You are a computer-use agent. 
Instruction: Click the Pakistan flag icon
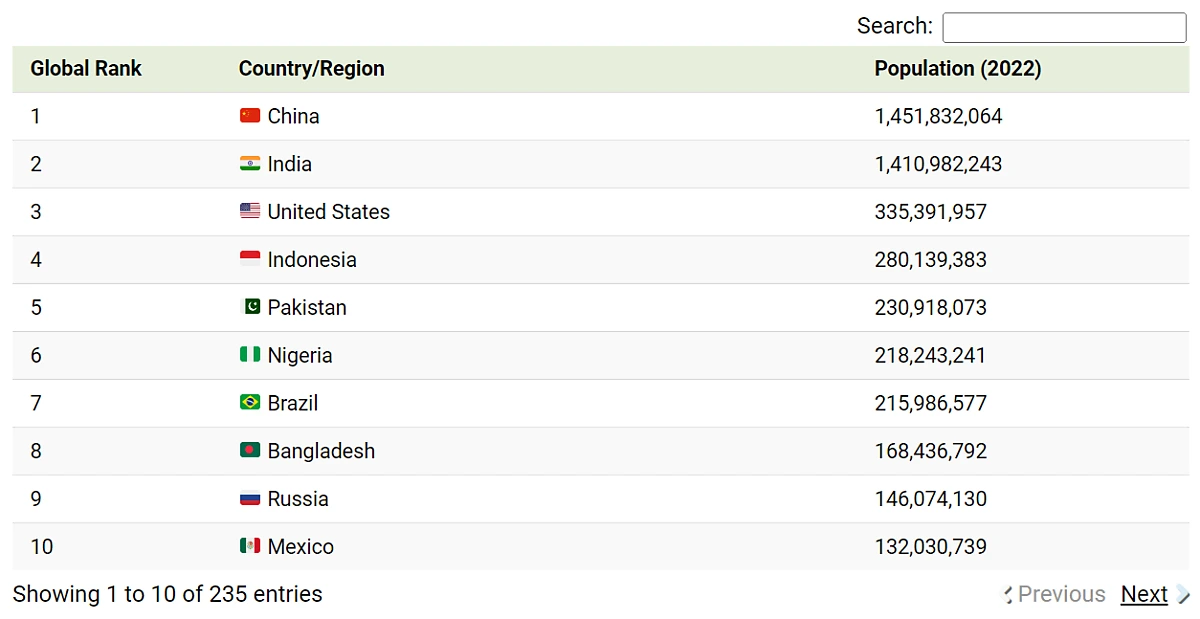[x=252, y=307]
